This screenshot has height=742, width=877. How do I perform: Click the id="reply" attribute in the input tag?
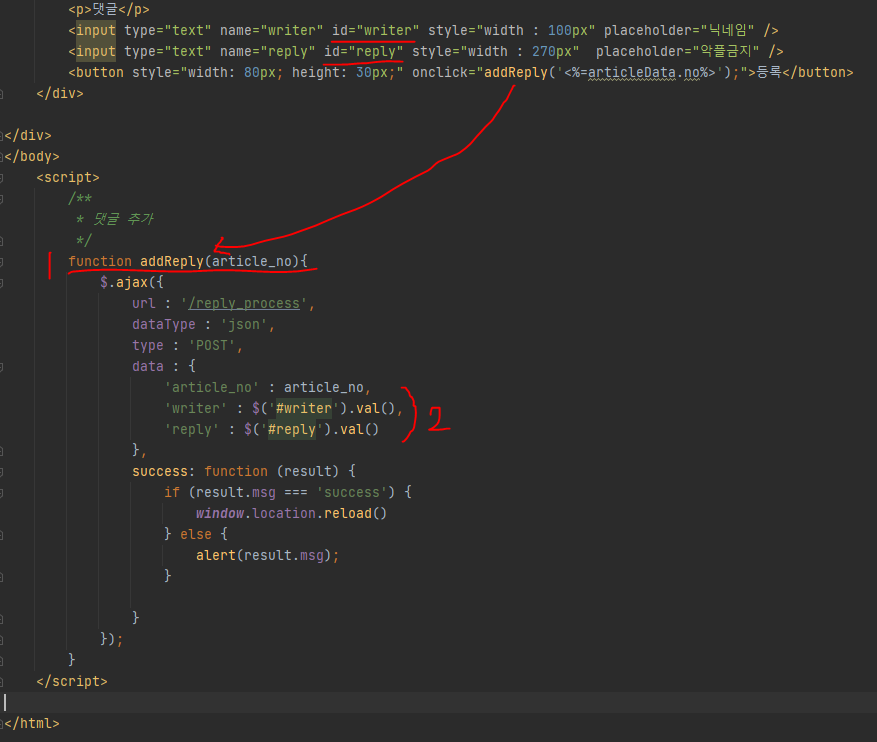pyautogui.click(x=364, y=51)
